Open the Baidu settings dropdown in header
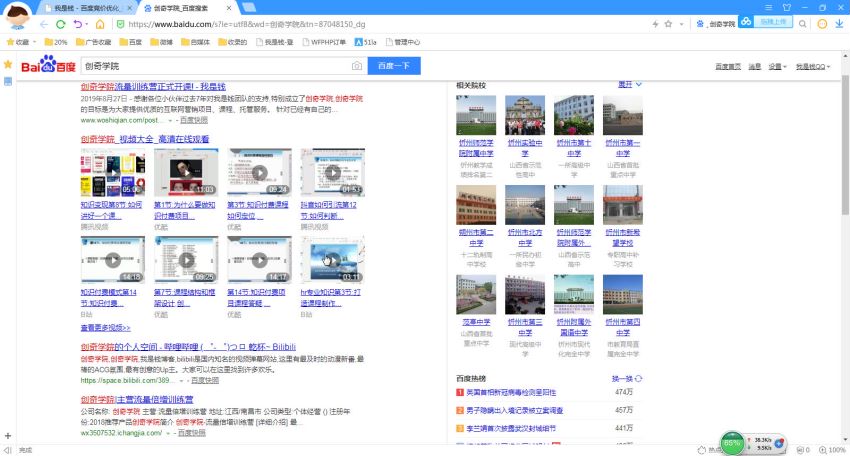850x456 pixels. pos(777,67)
